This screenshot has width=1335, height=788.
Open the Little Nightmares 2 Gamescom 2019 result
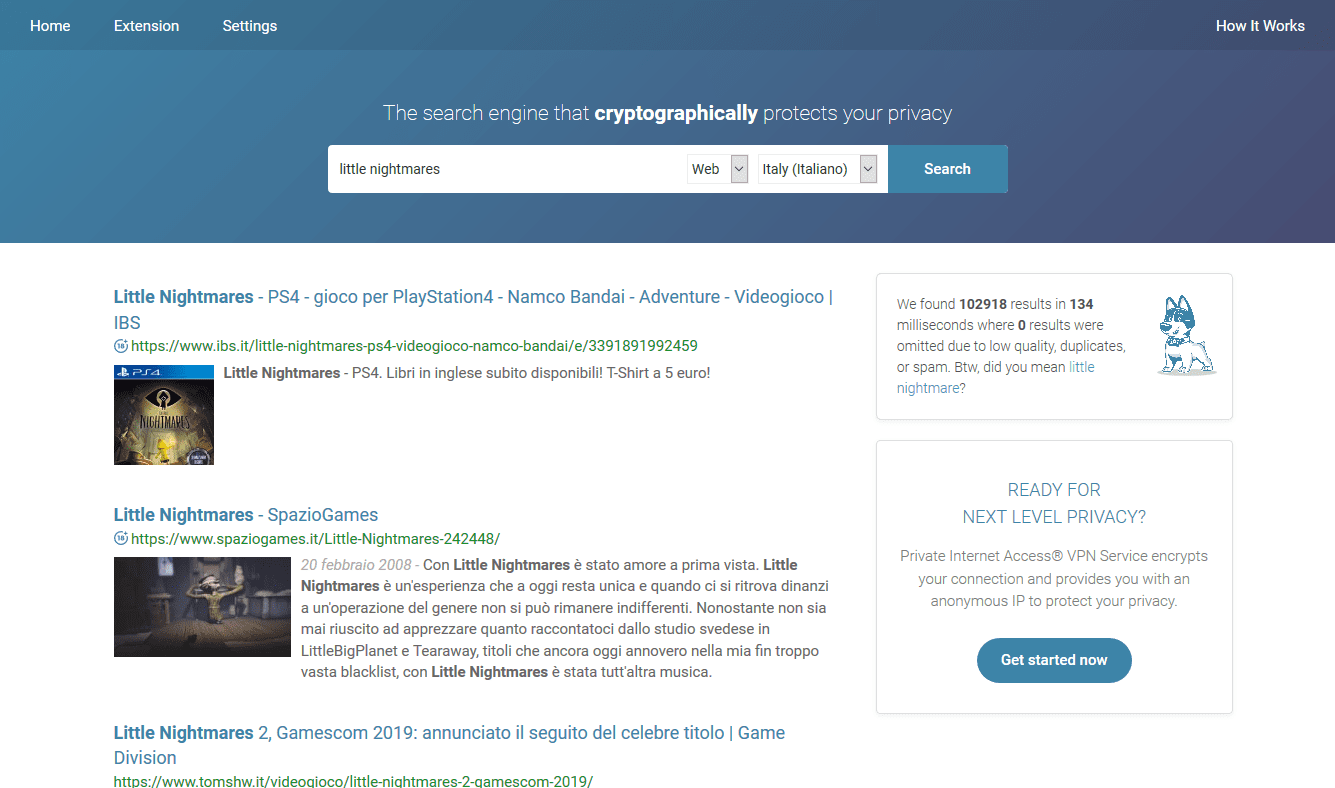coord(448,733)
